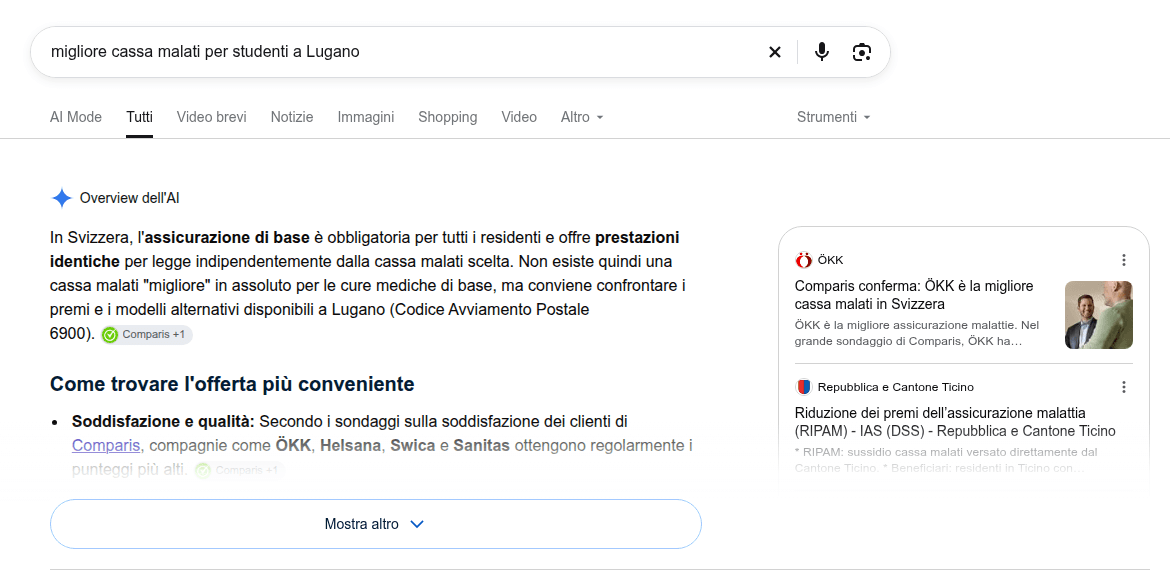Click the RIPAM snippet text about sussidio cassa malati

[x=946, y=460]
